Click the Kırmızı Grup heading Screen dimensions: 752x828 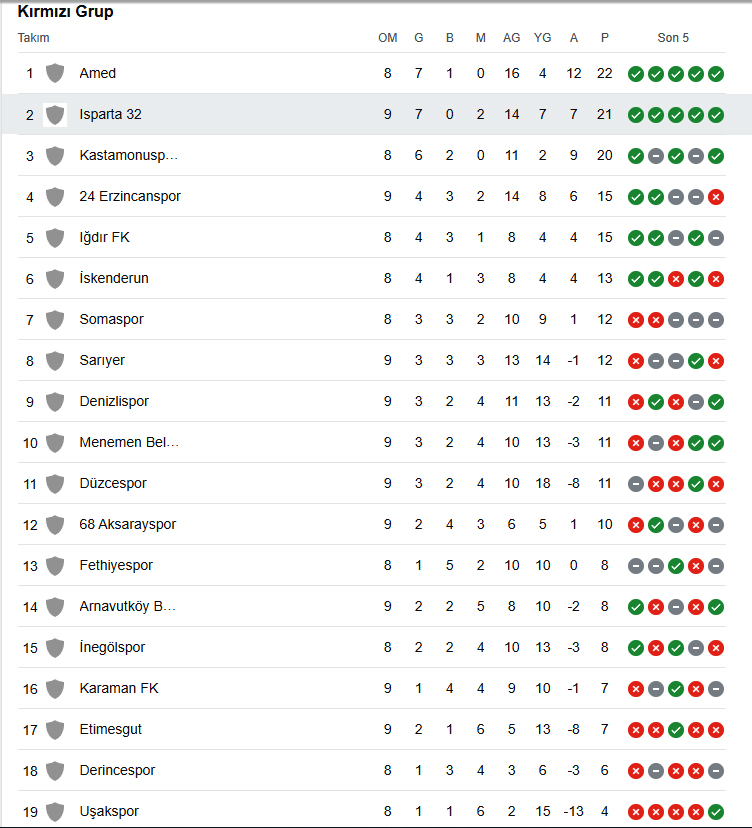(65, 11)
